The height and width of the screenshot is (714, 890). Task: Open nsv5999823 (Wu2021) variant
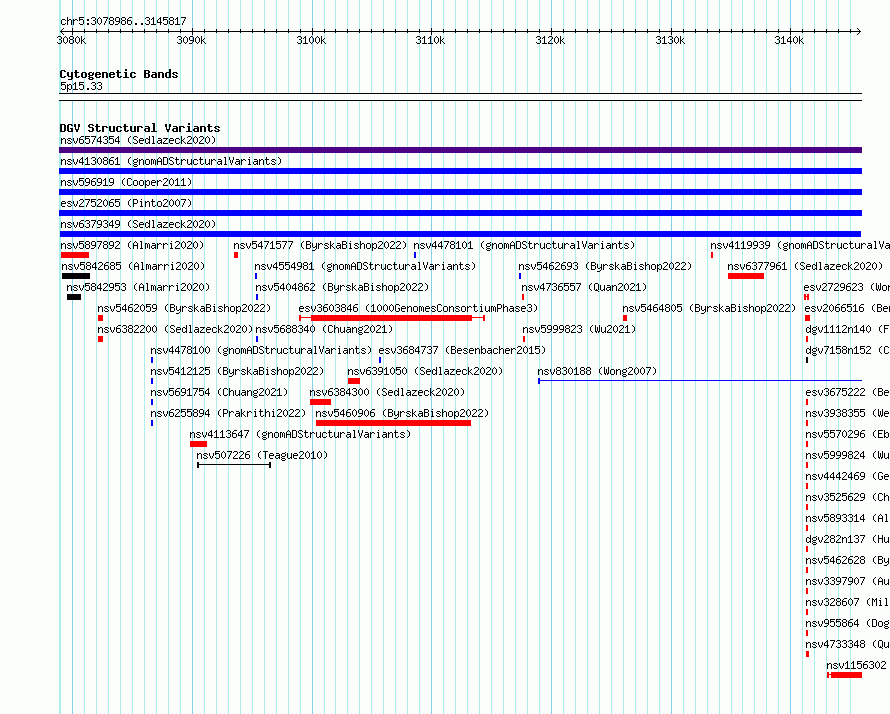coord(579,329)
